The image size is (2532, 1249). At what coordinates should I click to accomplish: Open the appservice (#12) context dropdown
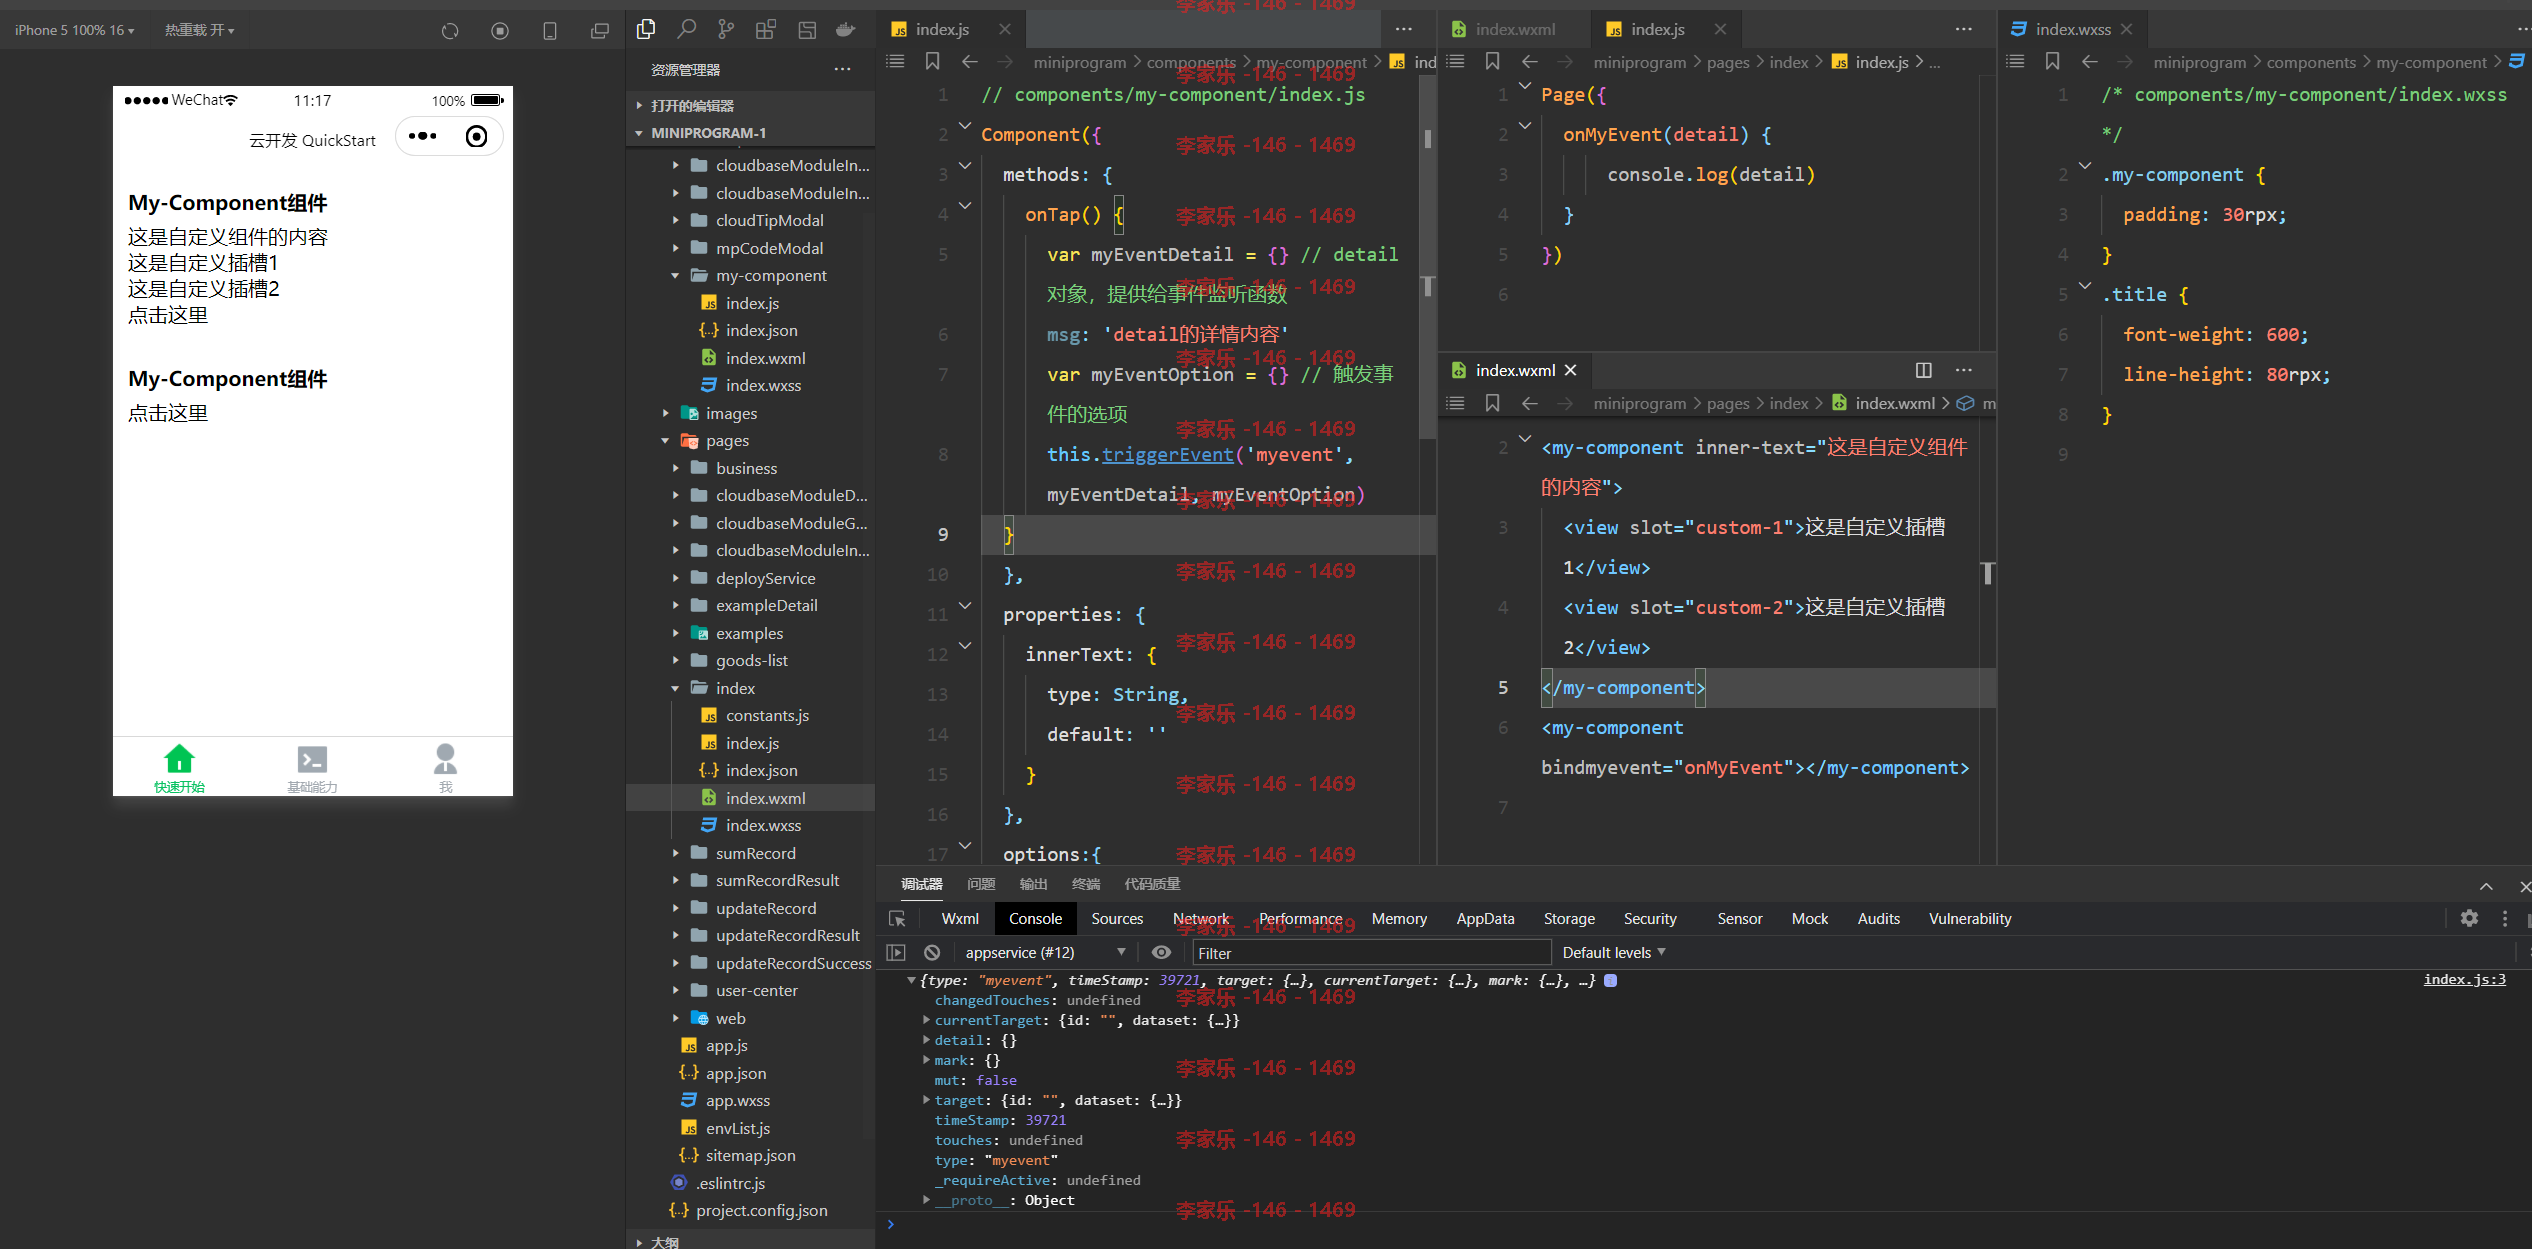click(x=1045, y=953)
